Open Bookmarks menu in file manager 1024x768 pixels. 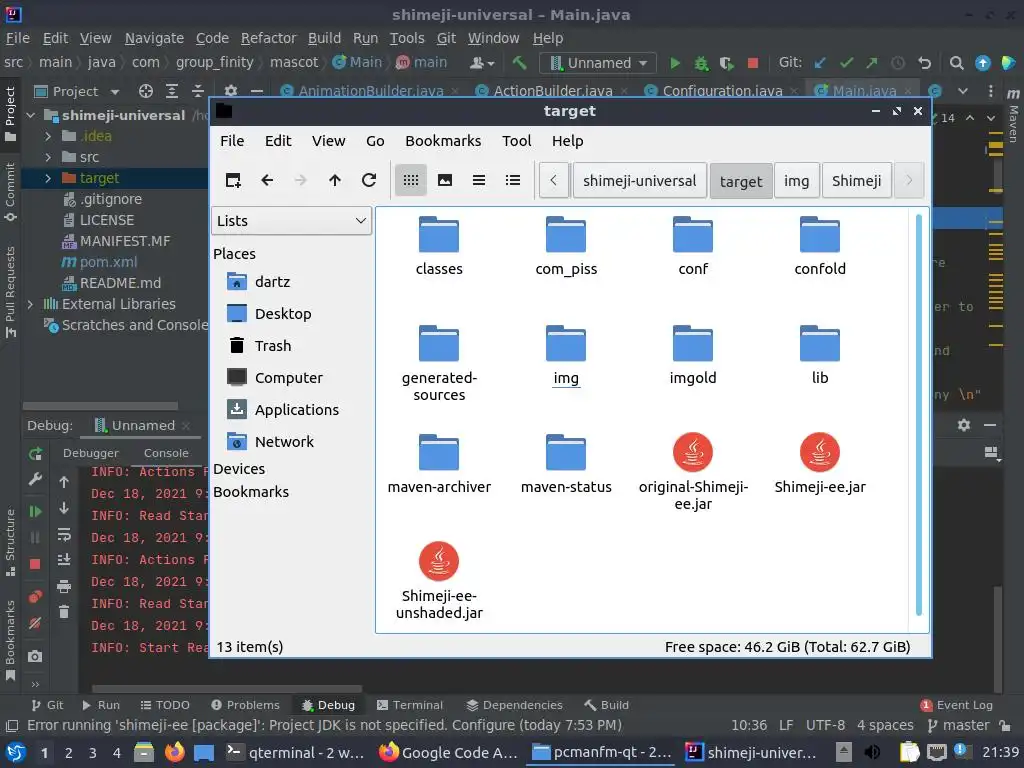coord(443,141)
